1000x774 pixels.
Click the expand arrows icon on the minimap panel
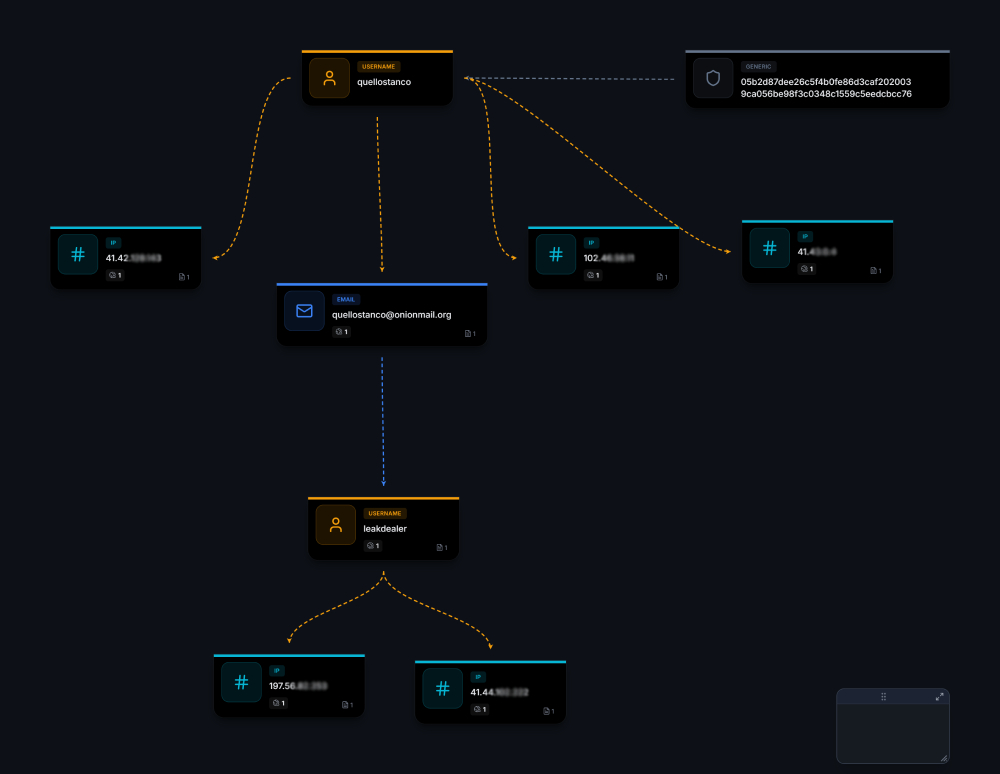939,697
